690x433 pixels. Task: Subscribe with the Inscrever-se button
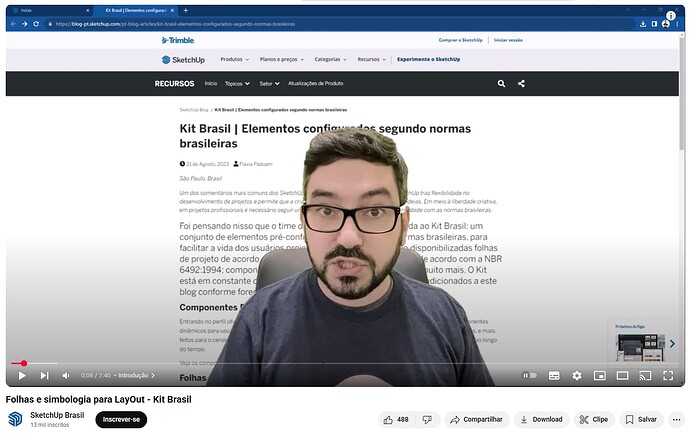point(121,419)
